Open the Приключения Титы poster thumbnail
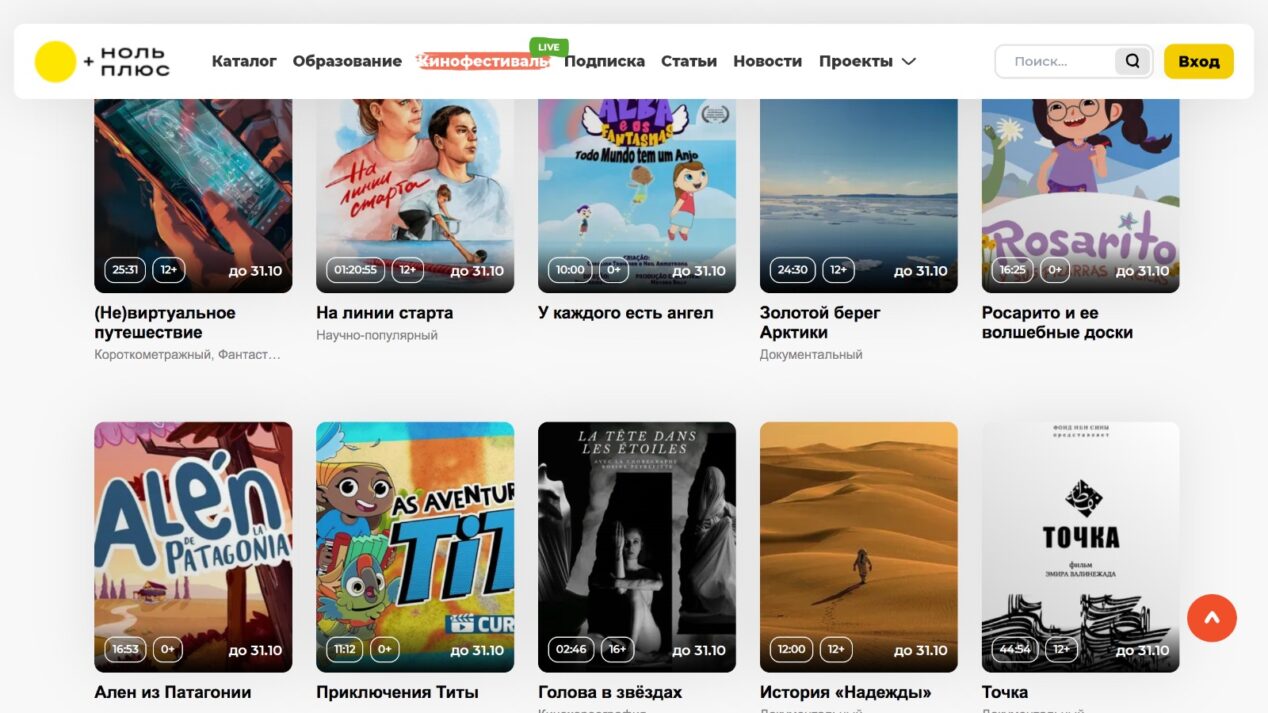Viewport: 1268px width, 713px height. pyautogui.click(x=415, y=547)
